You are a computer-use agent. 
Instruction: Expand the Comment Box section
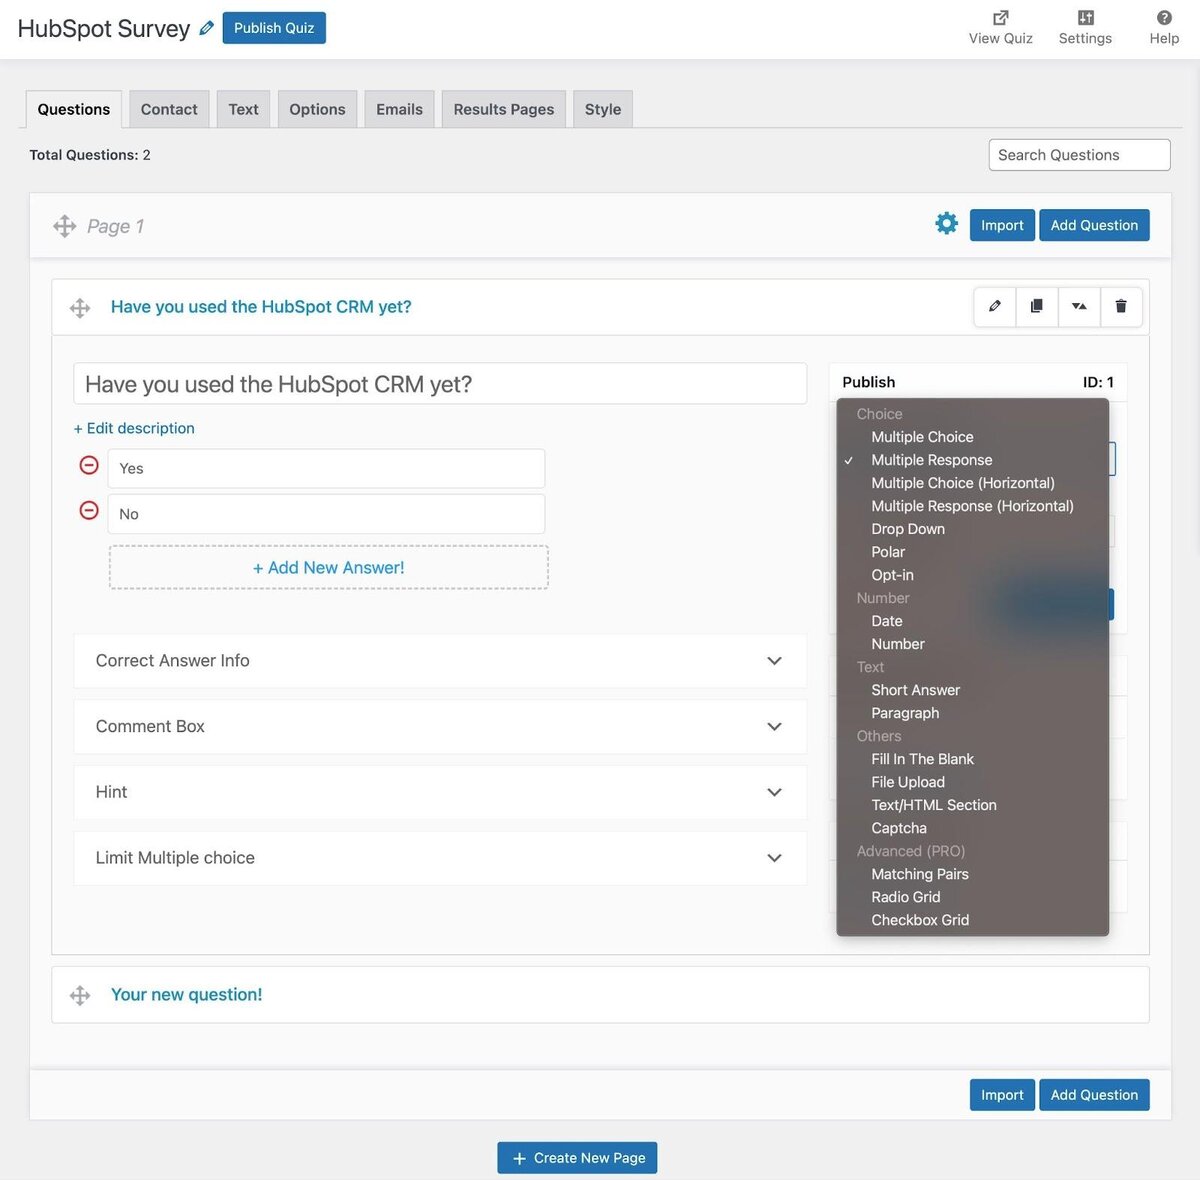[x=440, y=727]
